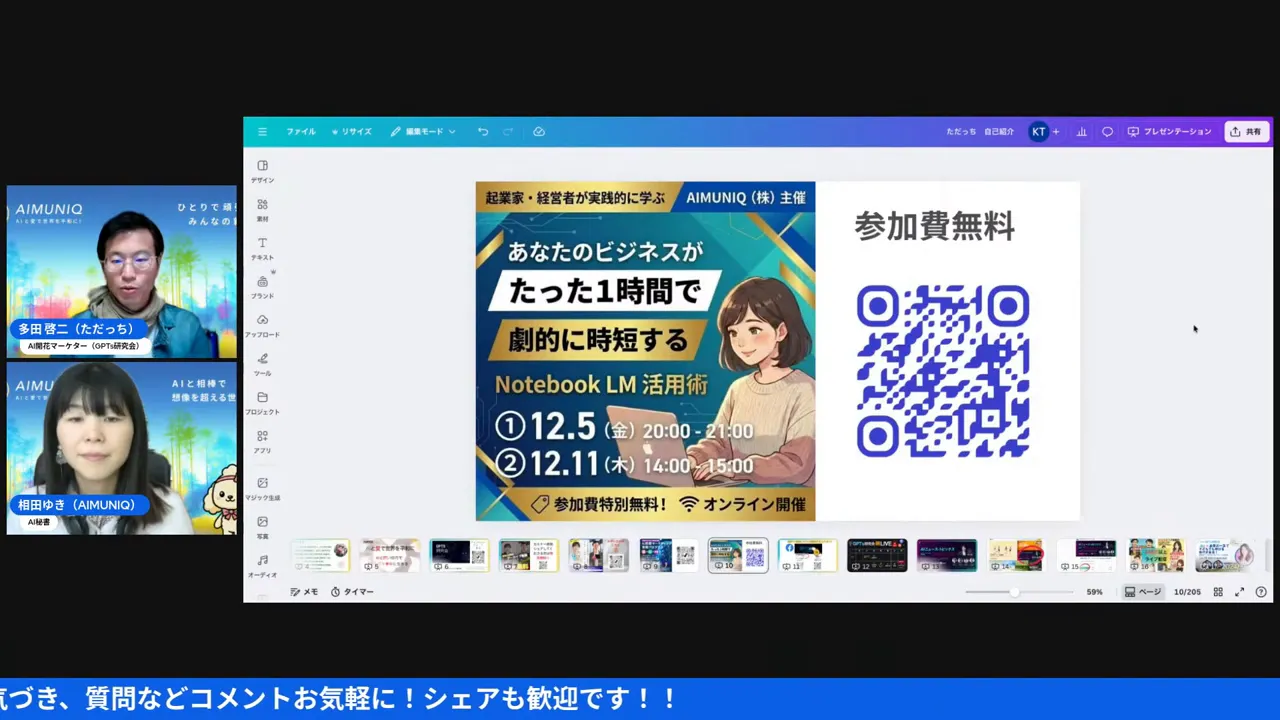
Task: Toggle the grid view in status bar
Action: 1218,591
